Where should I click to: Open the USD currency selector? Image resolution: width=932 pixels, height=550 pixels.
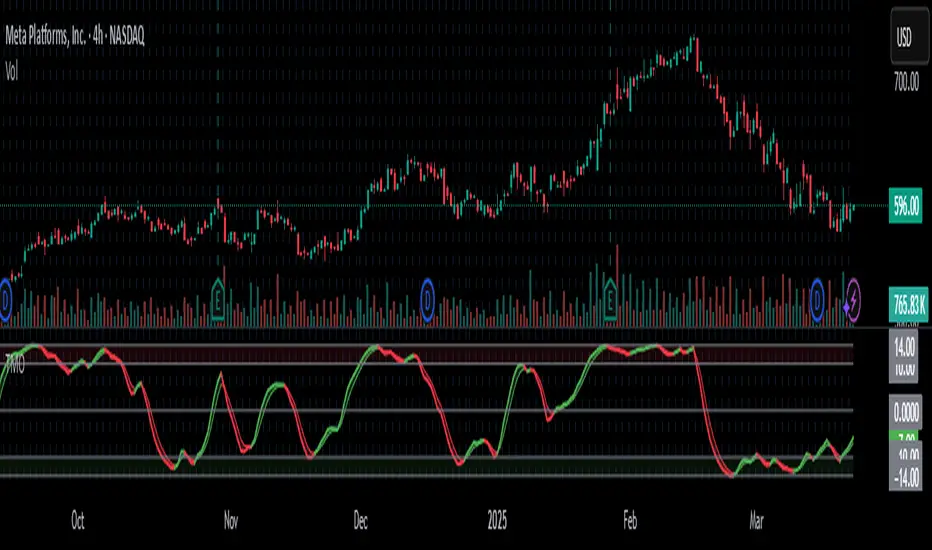[909, 37]
